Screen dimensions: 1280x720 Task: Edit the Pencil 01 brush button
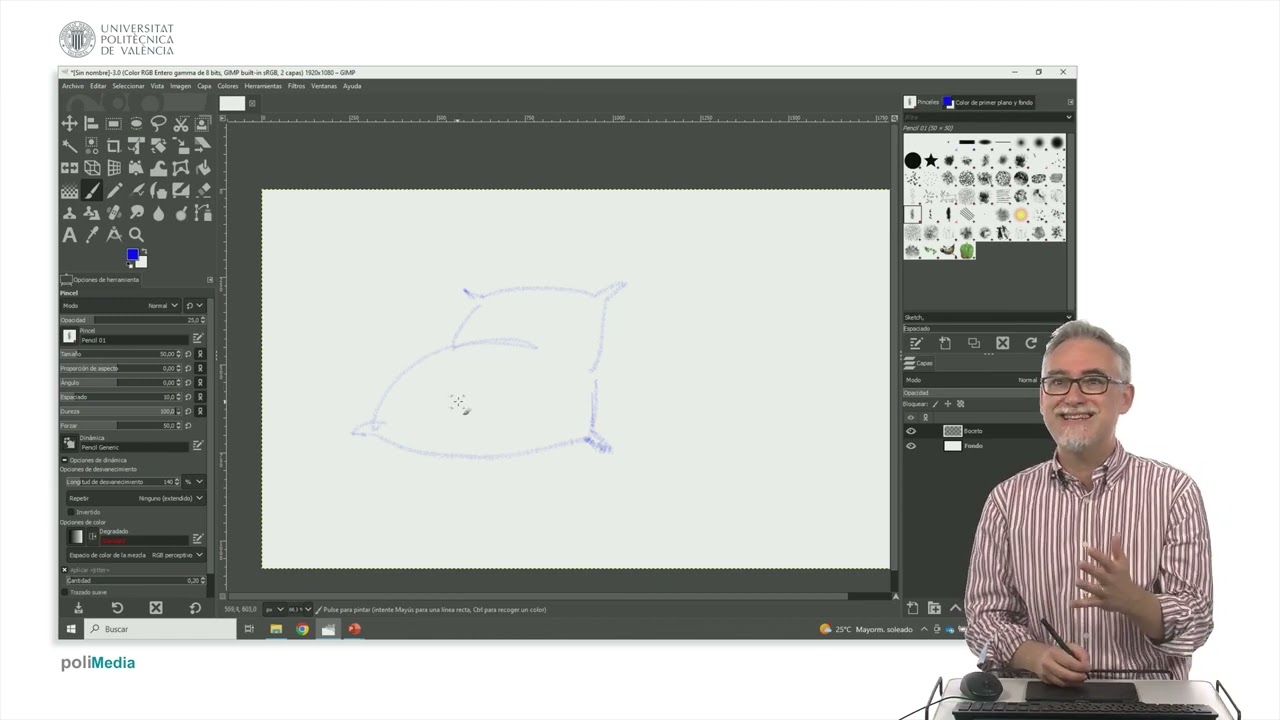click(x=198, y=338)
